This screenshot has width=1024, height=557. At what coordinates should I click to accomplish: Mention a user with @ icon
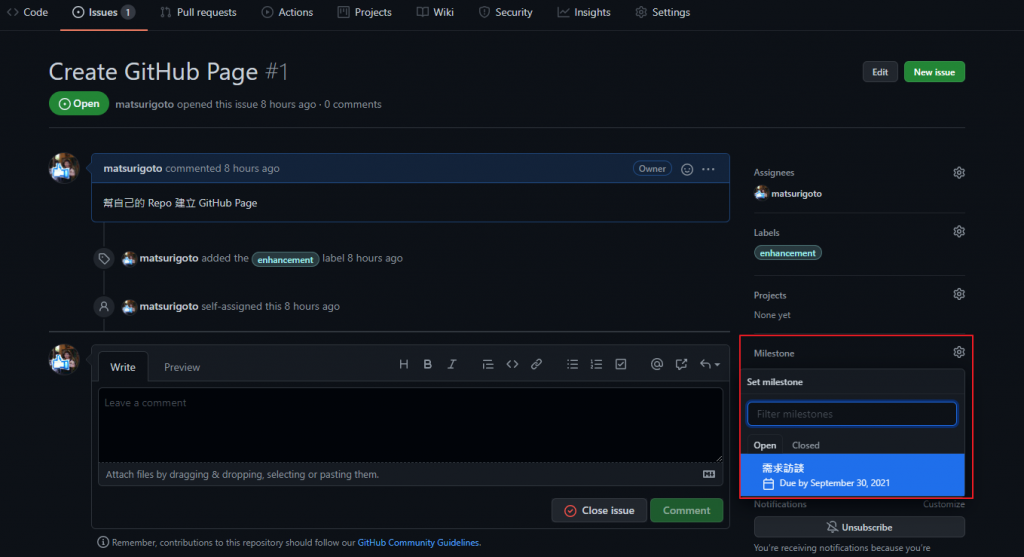point(657,364)
